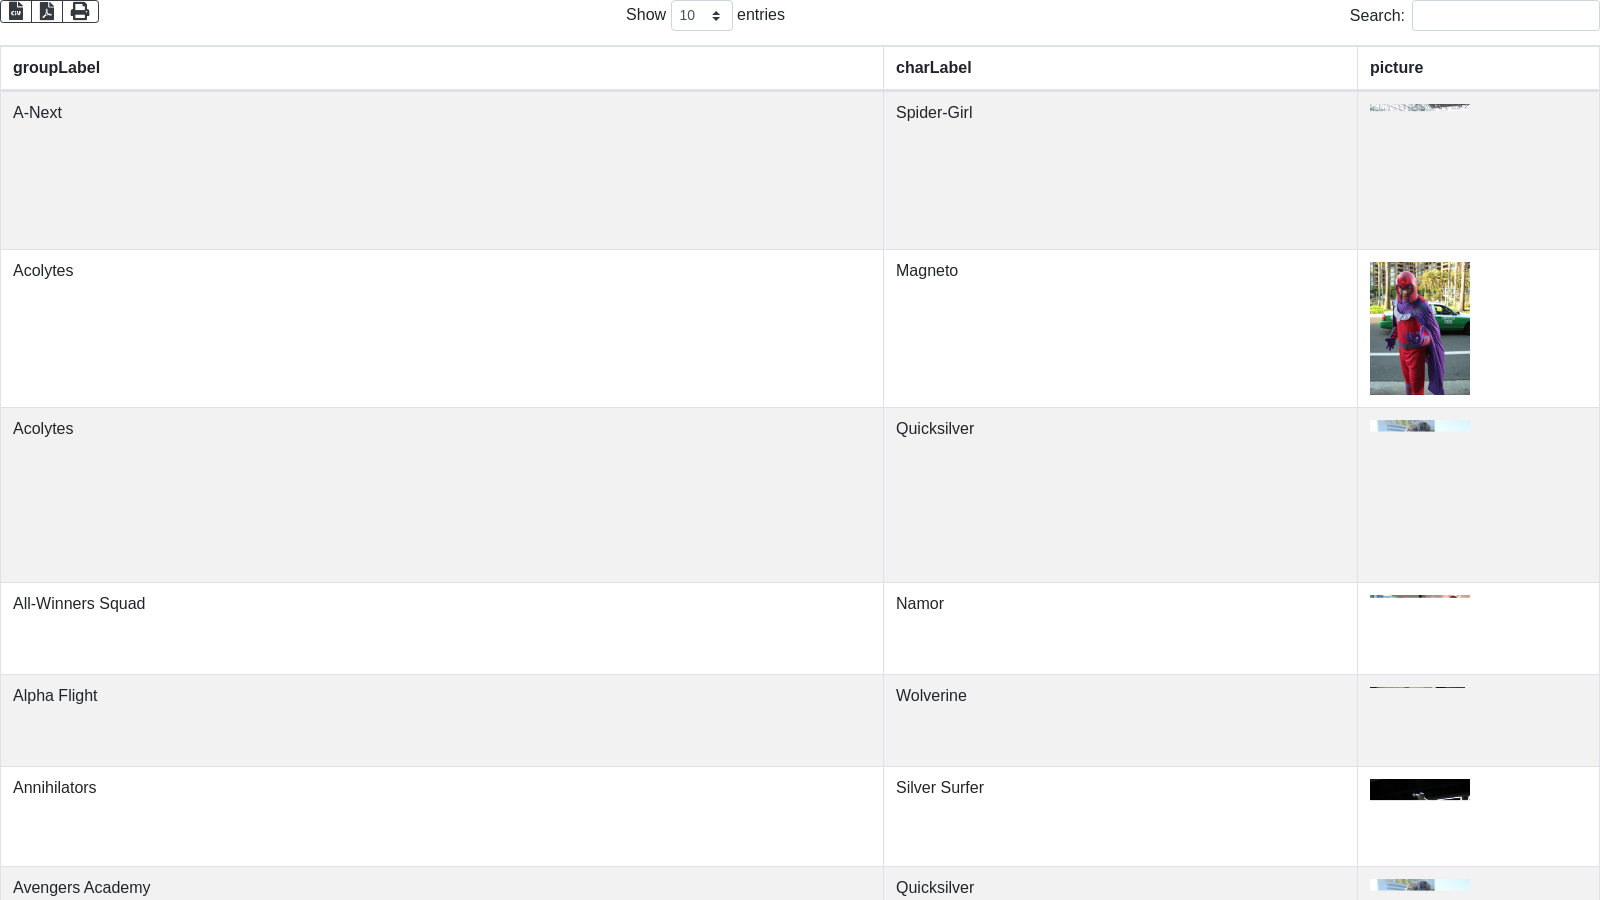The width and height of the screenshot is (1600, 900).
Task: Open the Acolytes Quicksilver picture thumbnail
Action: 1420,426
